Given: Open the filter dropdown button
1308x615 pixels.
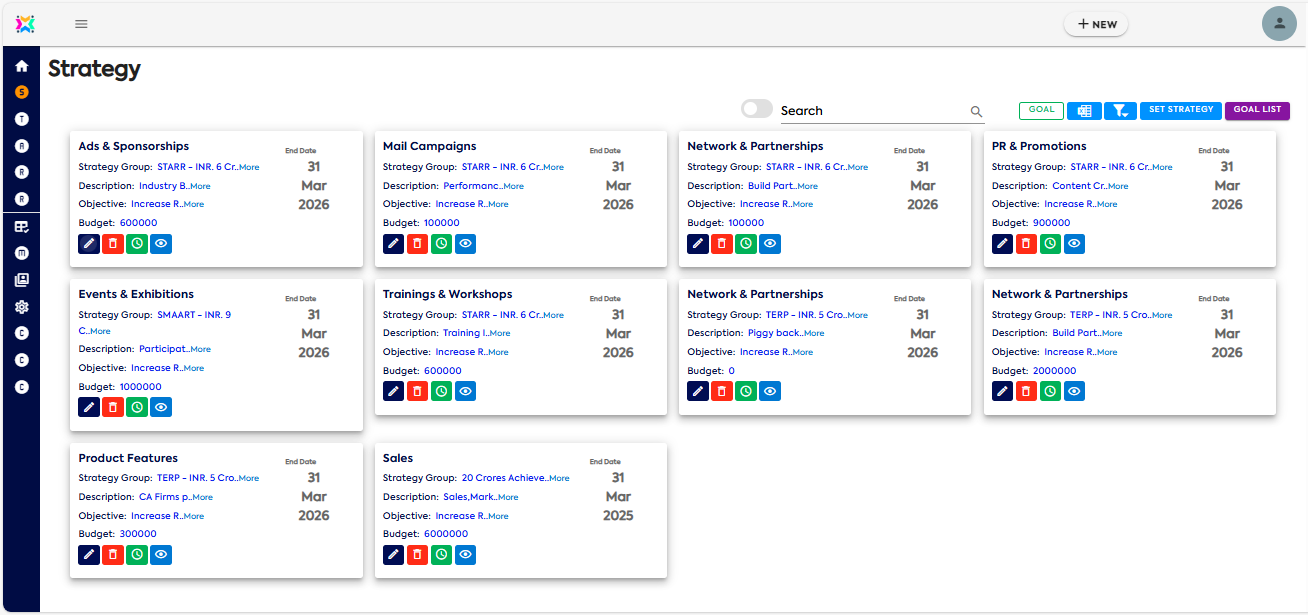Looking at the screenshot, I should [x=1120, y=111].
